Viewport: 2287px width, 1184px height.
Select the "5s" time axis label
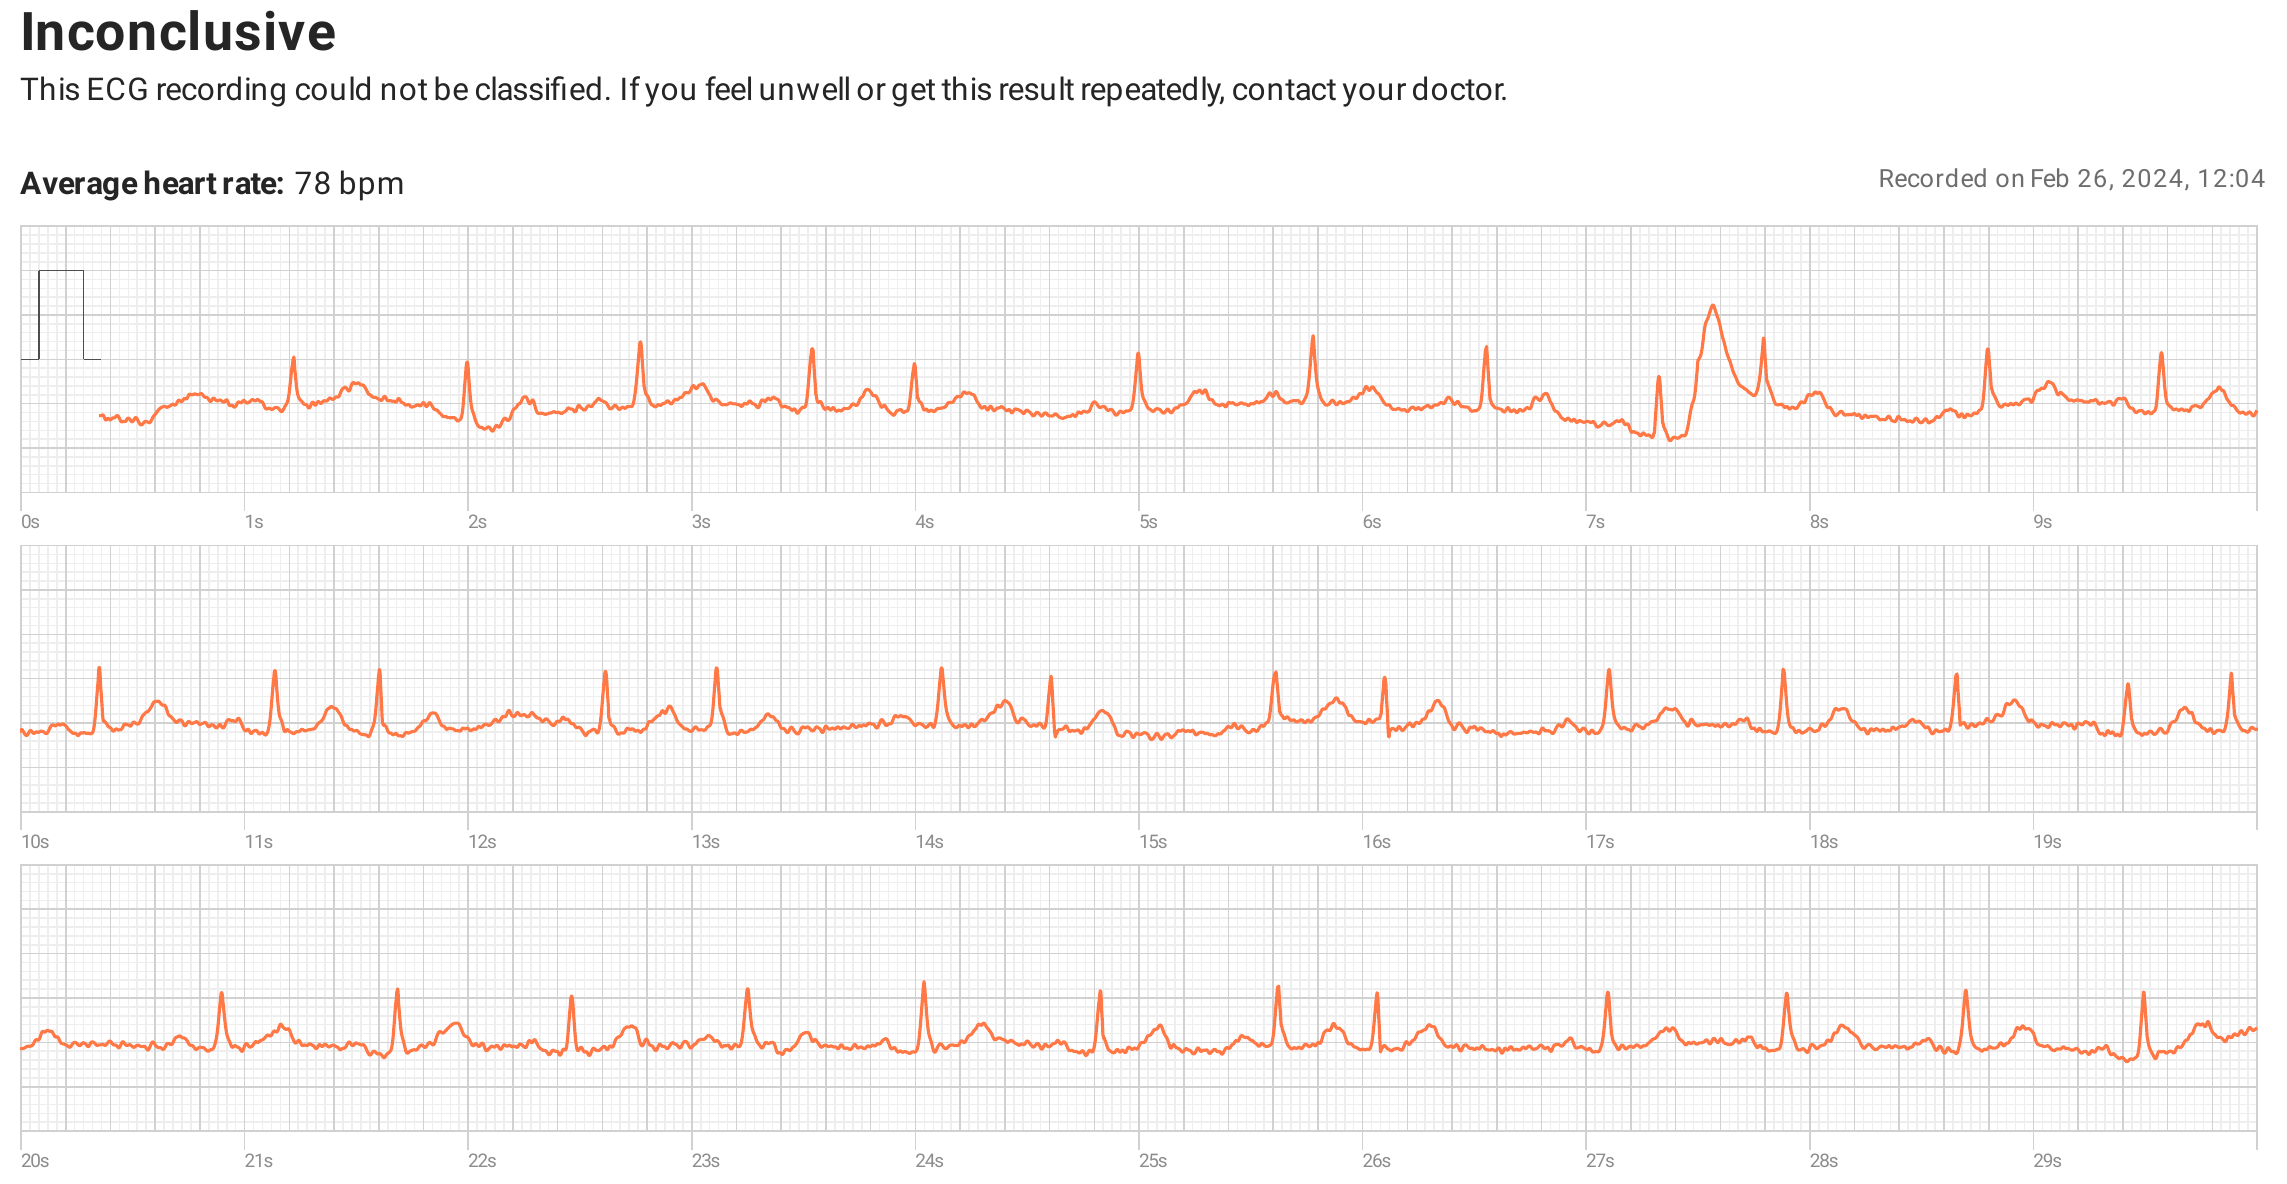coord(1148,522)
